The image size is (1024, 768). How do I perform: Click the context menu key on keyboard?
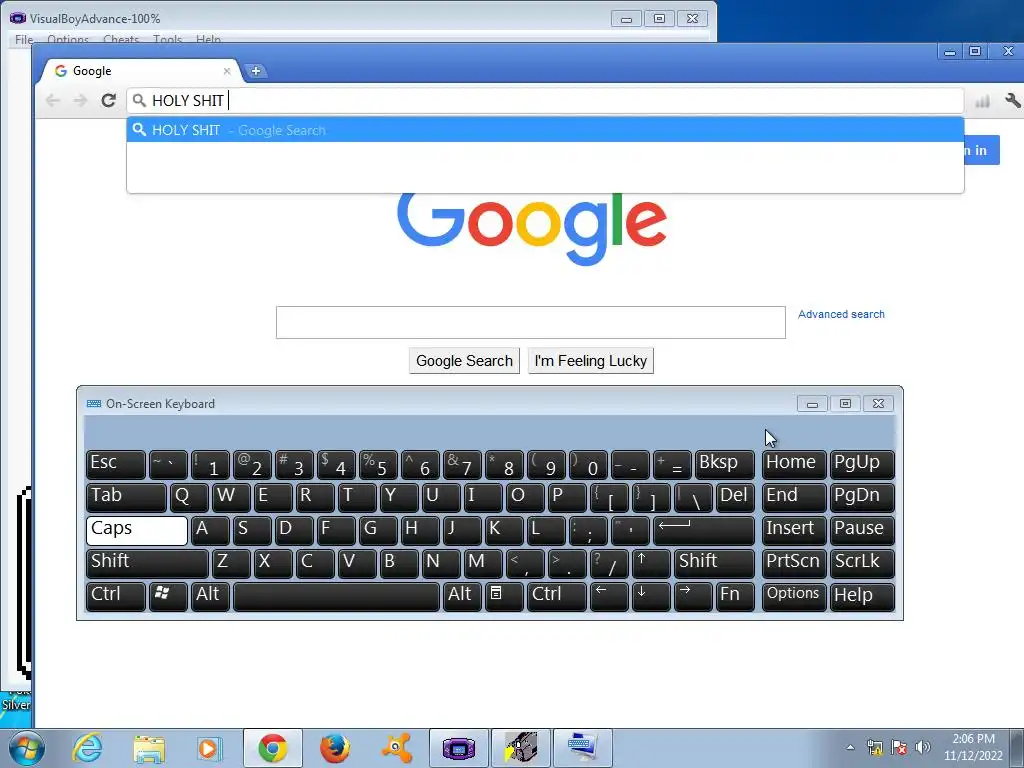tap(504, 596)
